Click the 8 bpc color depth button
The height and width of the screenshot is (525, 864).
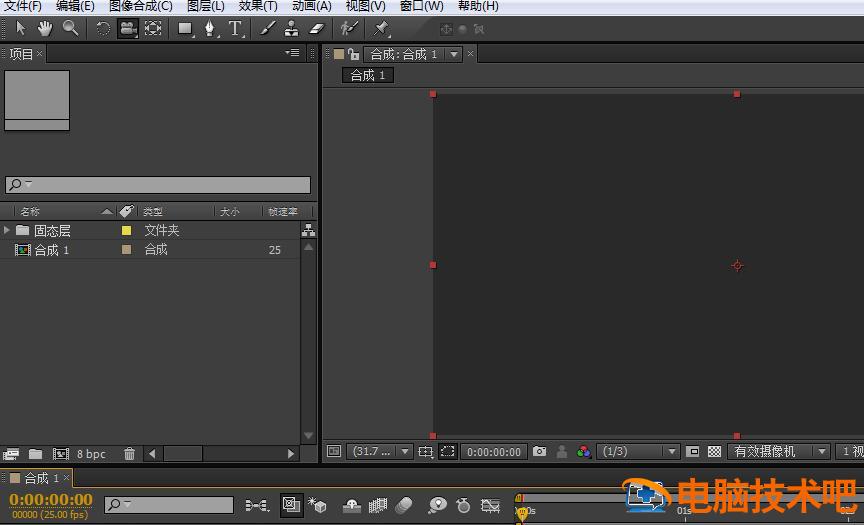[x=91, y=454]
